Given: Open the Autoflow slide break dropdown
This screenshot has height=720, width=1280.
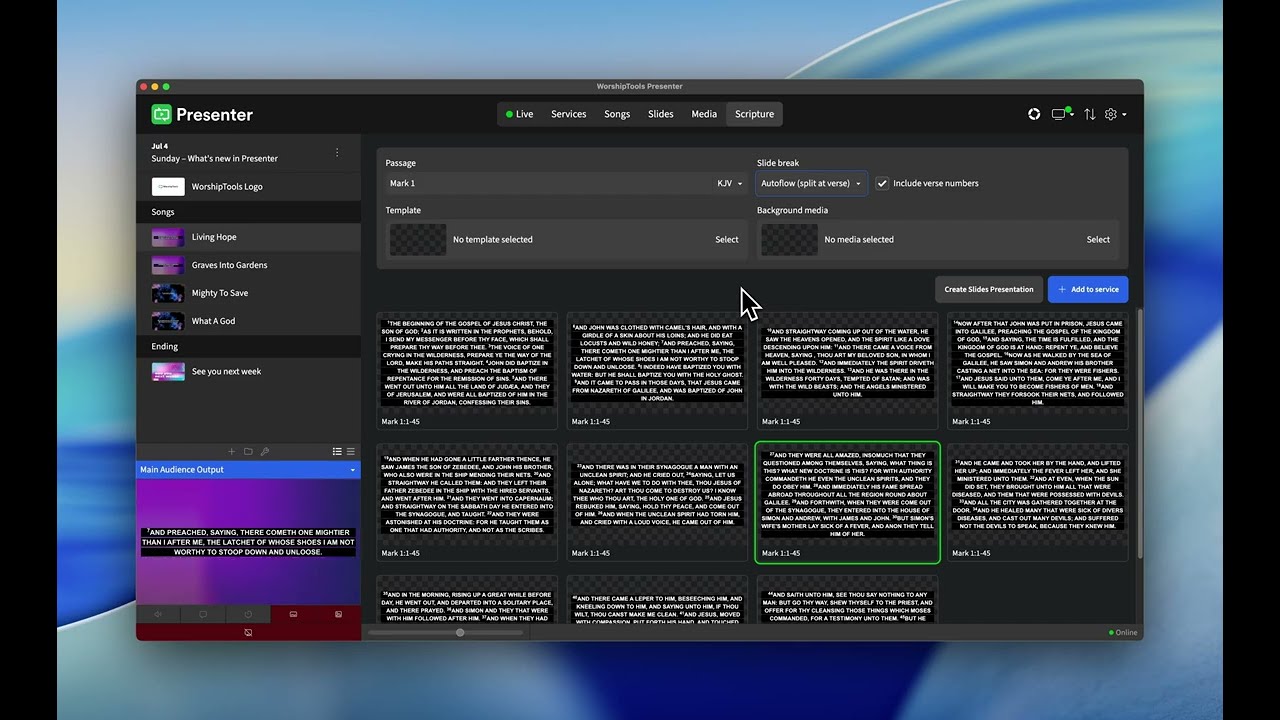Looking at the screenshot, I should pos(811,183).
